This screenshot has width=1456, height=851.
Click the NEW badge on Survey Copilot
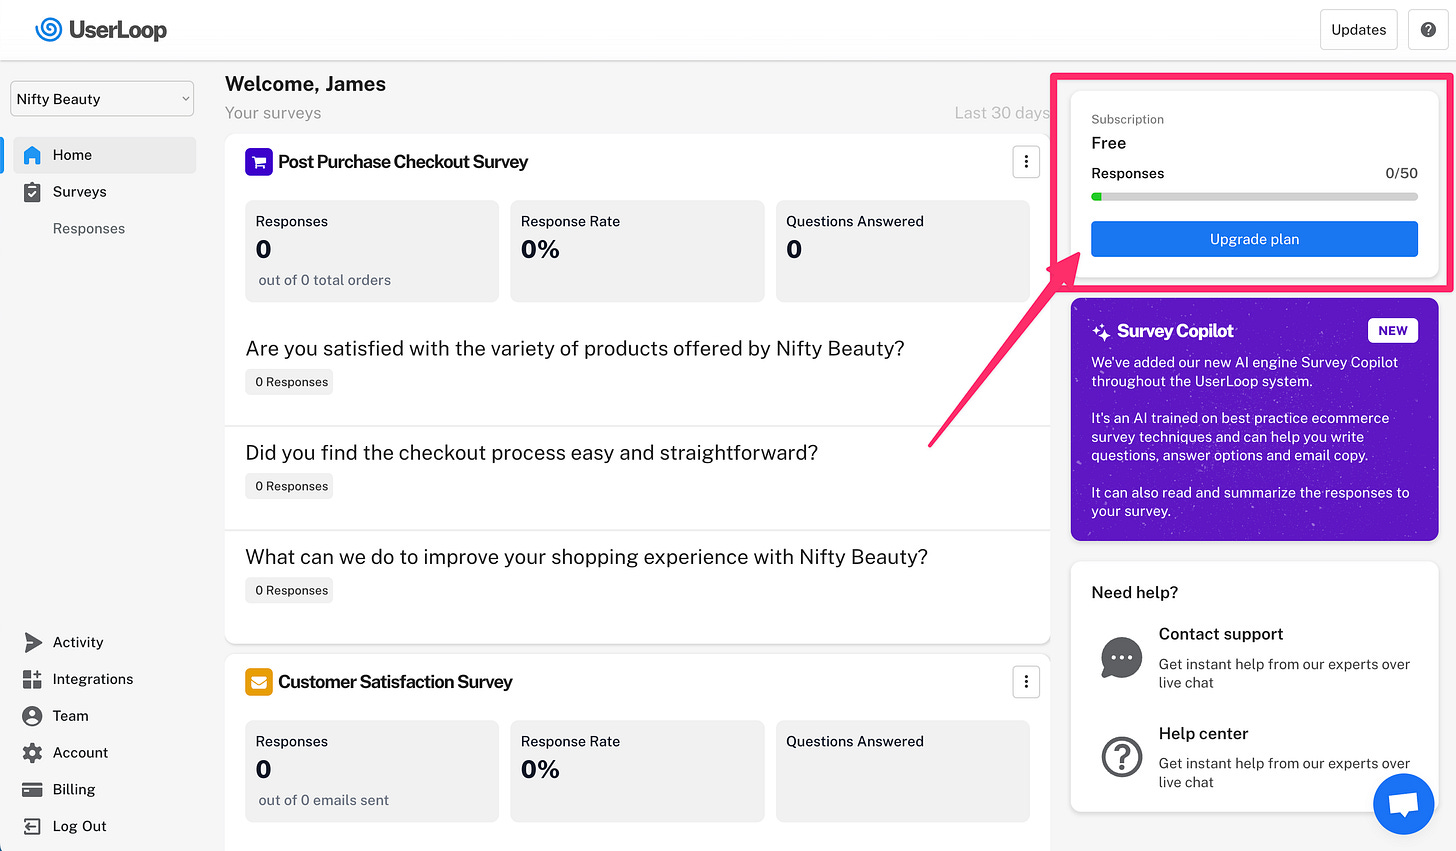click(x=1393, y=331)
